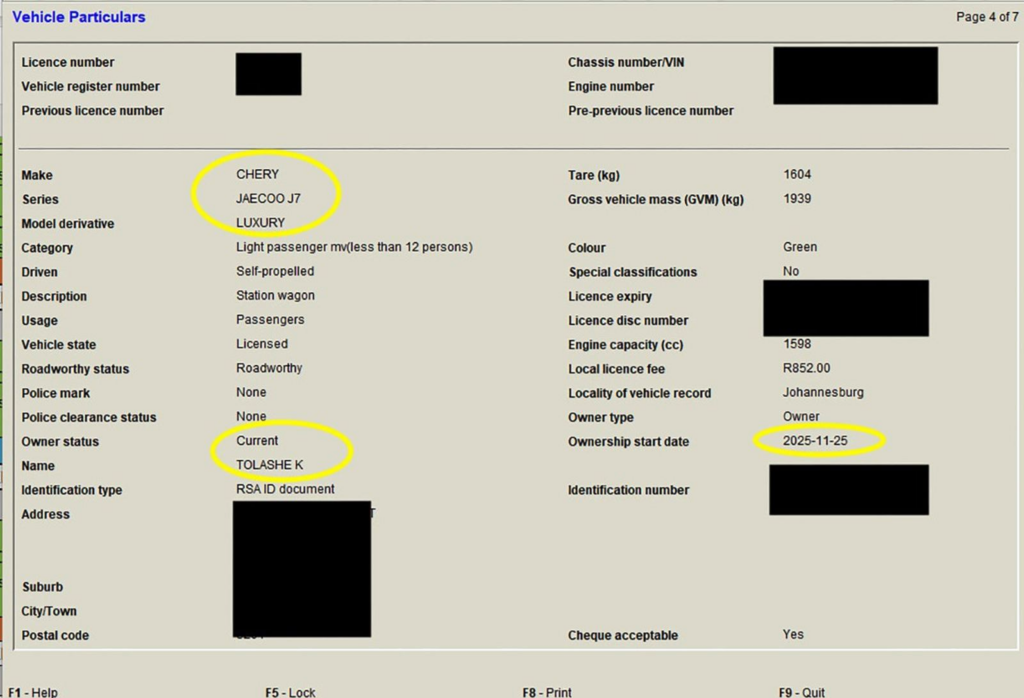Select the Tare value 1604

(797, 175)
